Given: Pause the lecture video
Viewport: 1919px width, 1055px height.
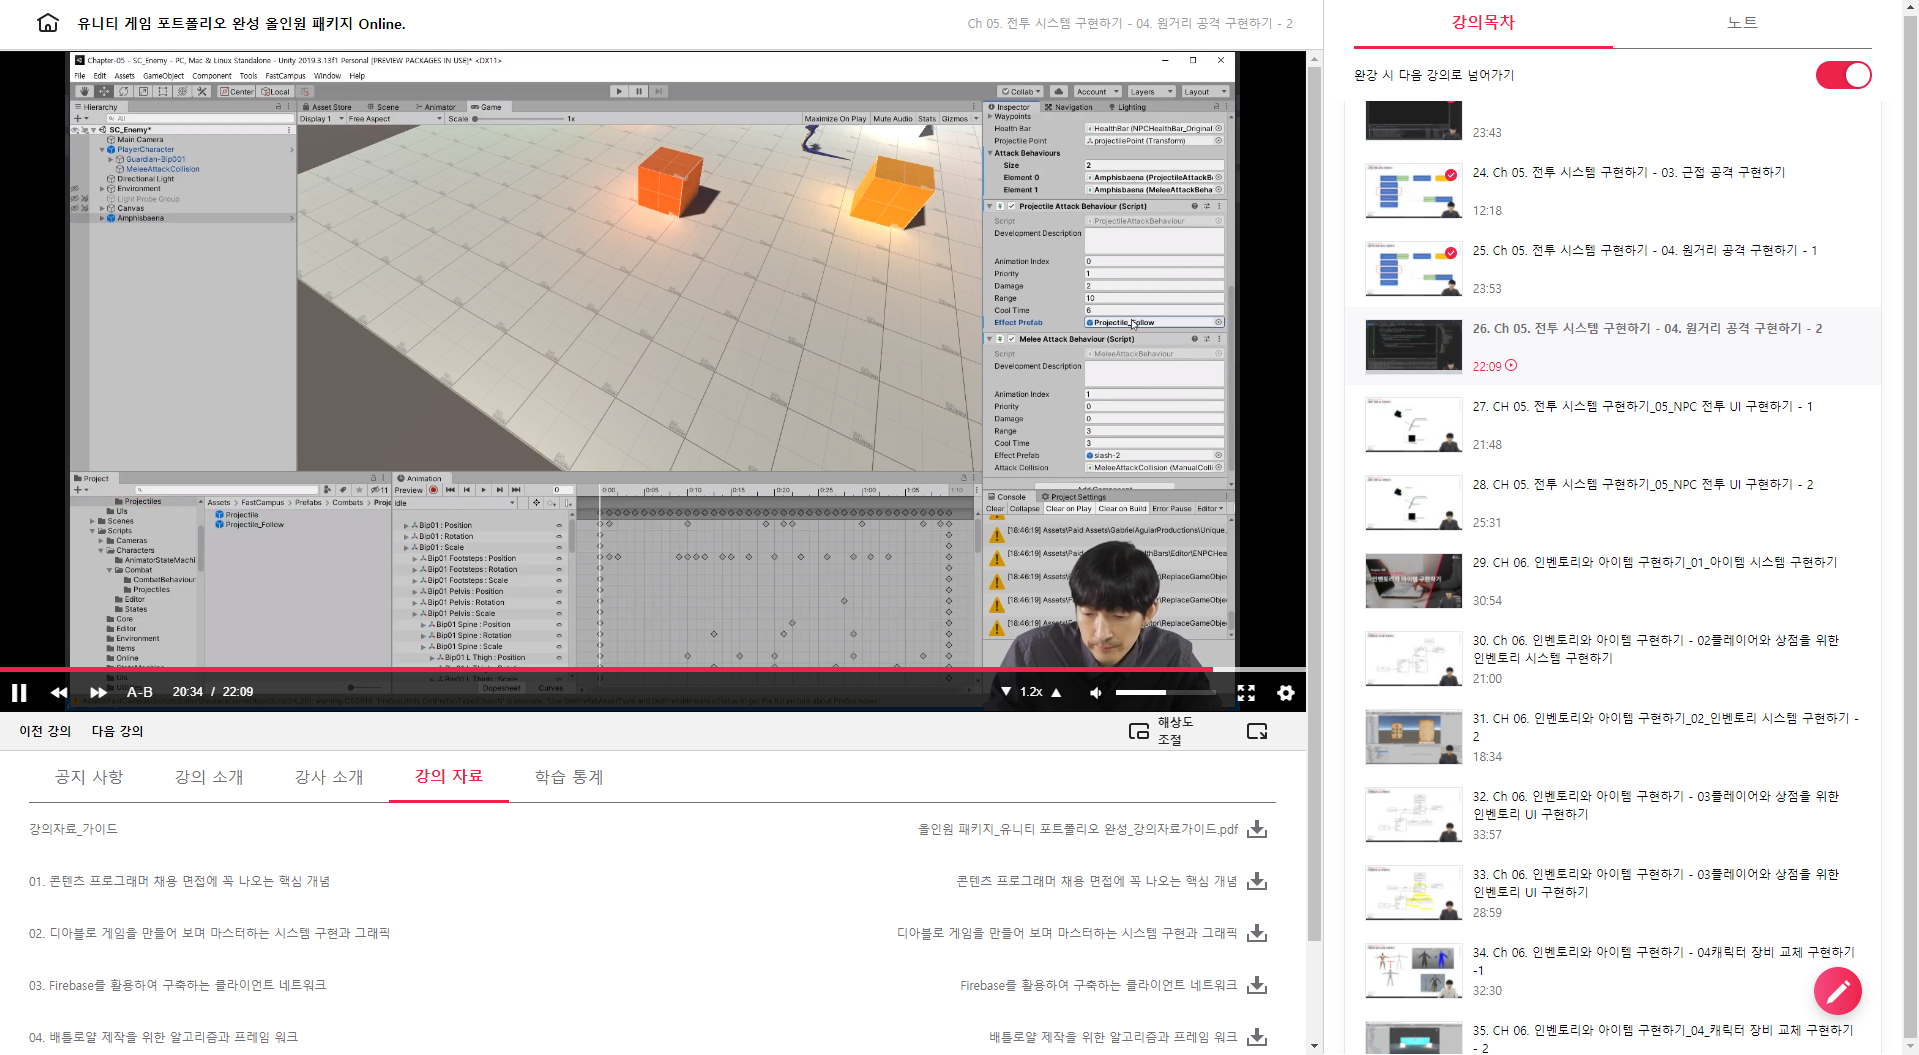Looking at the screenshot, I should [19, 692].
